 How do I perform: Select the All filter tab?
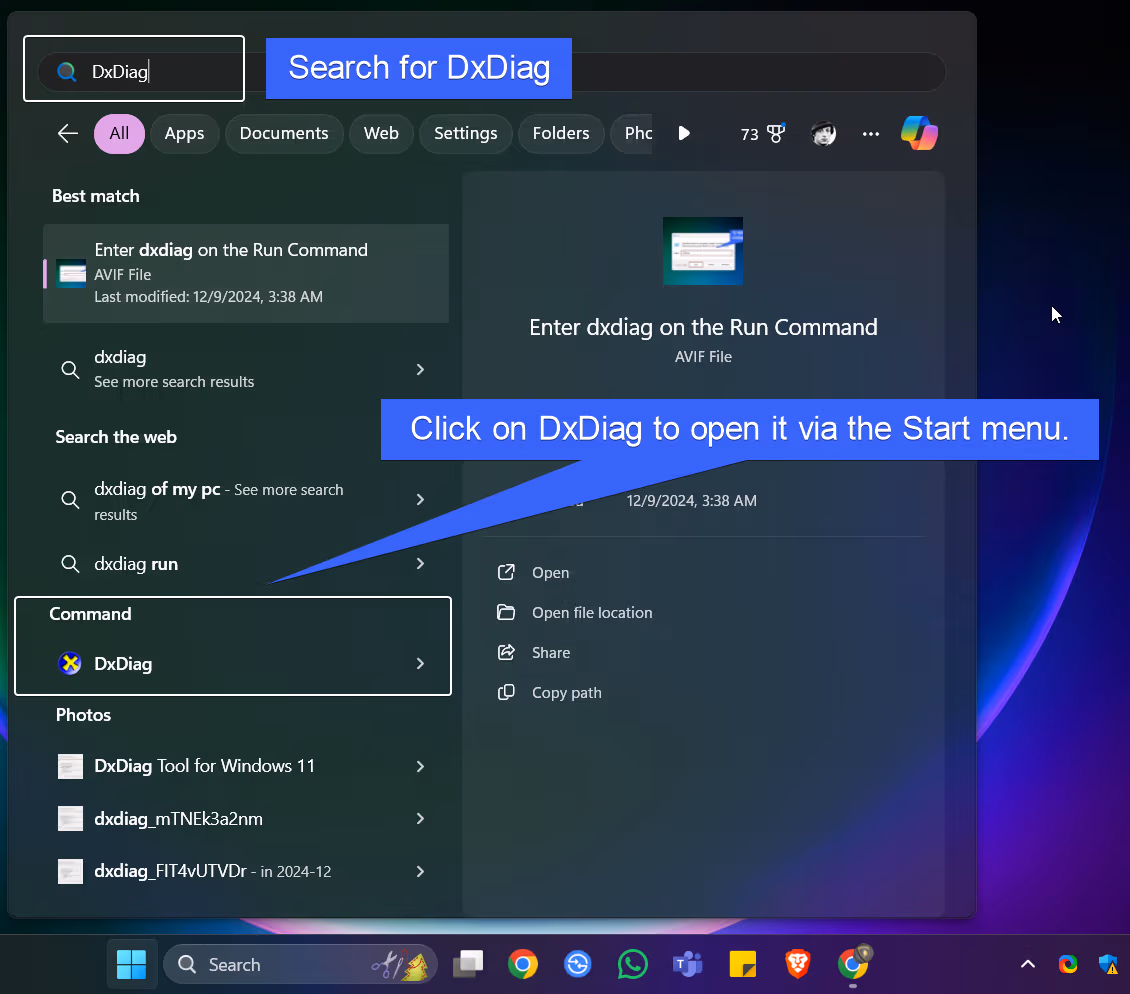(119, 133)
